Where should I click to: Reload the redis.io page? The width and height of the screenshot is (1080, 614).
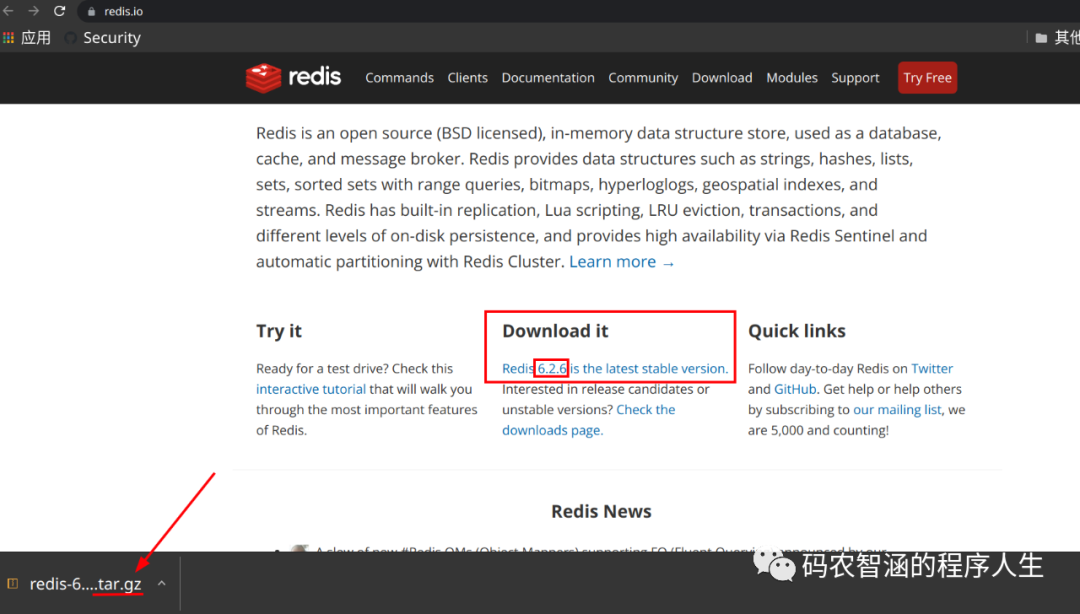pyautogui.click(x=60, y=11)
